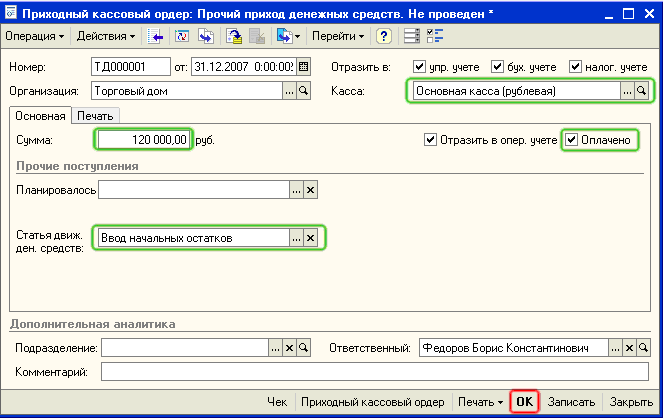Image resolution: width=663 pixels, height=418 pixels.
Task: Click Приходный кассовый ордер print button
Action: tap(373, 402)
